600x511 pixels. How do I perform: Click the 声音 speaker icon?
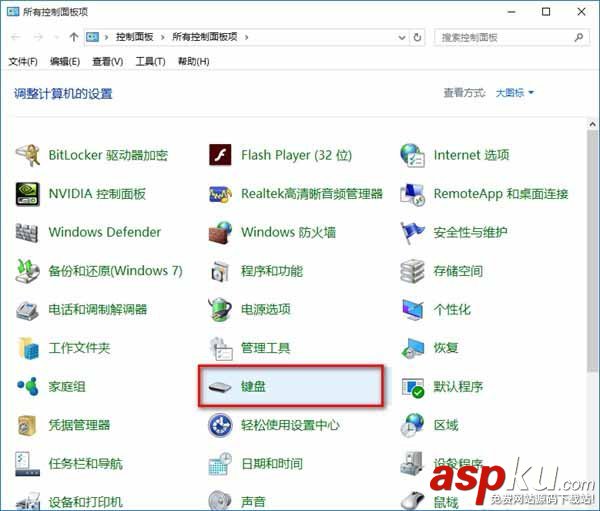pos(220,500)
